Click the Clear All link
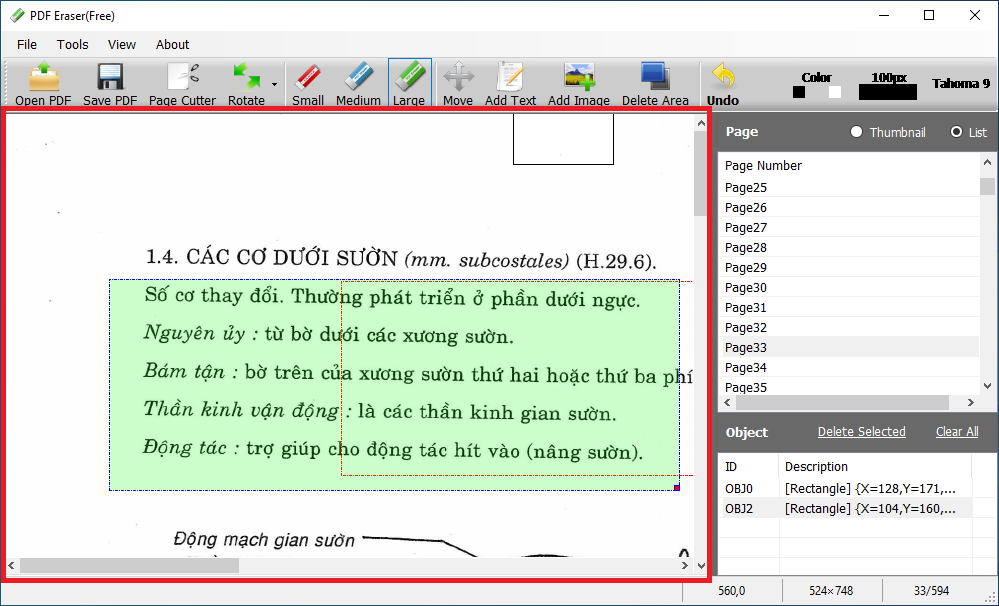Screen dimensions: 999x606 pyautogui.click(x=957, y=432)
